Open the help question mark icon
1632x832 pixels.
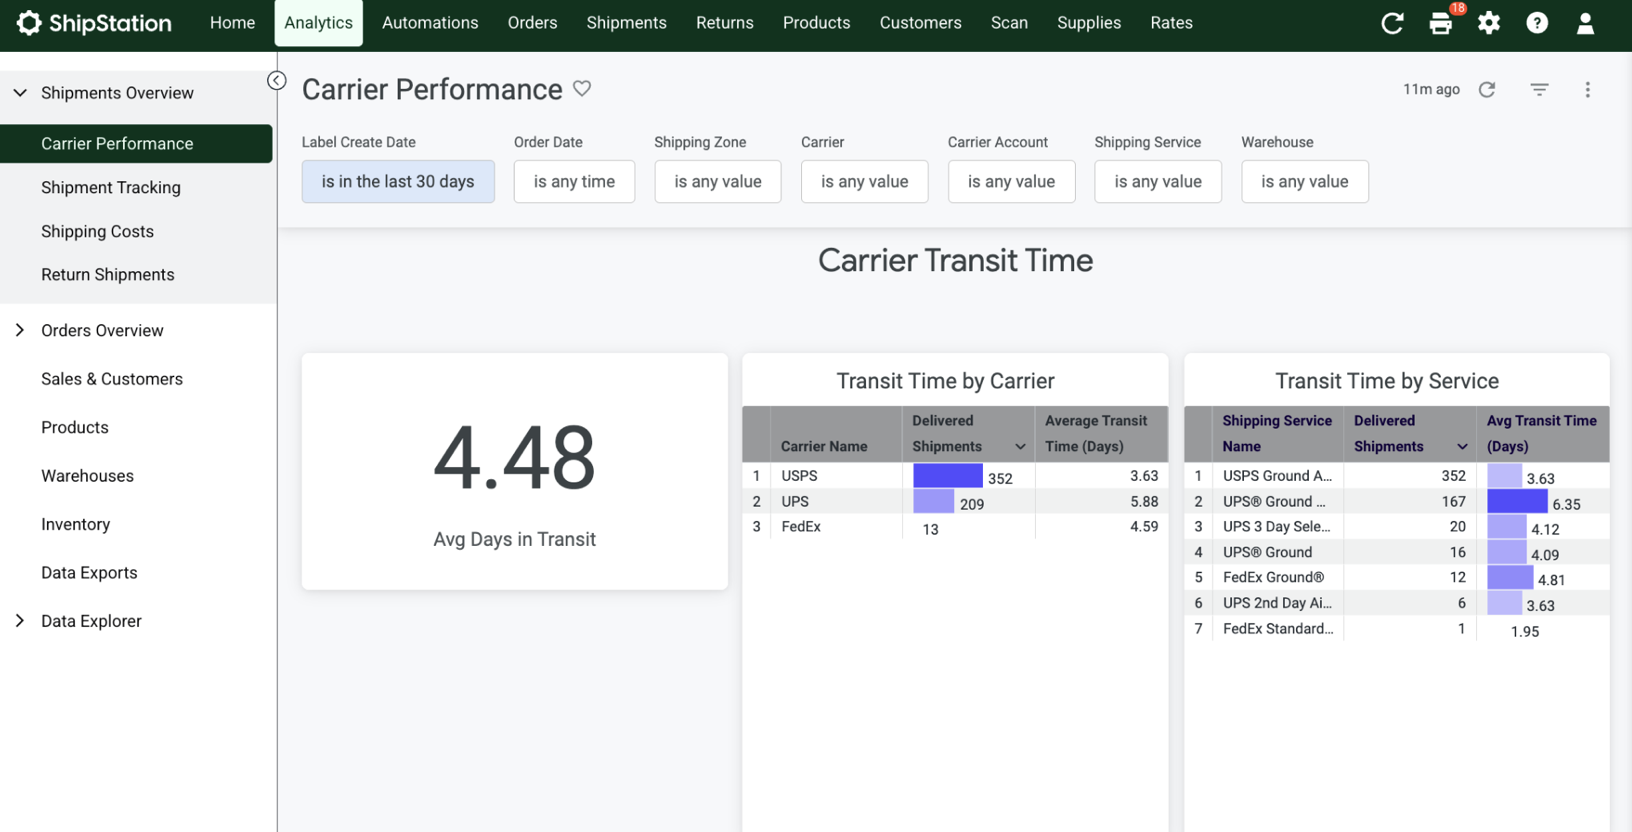coord(1537,23)
